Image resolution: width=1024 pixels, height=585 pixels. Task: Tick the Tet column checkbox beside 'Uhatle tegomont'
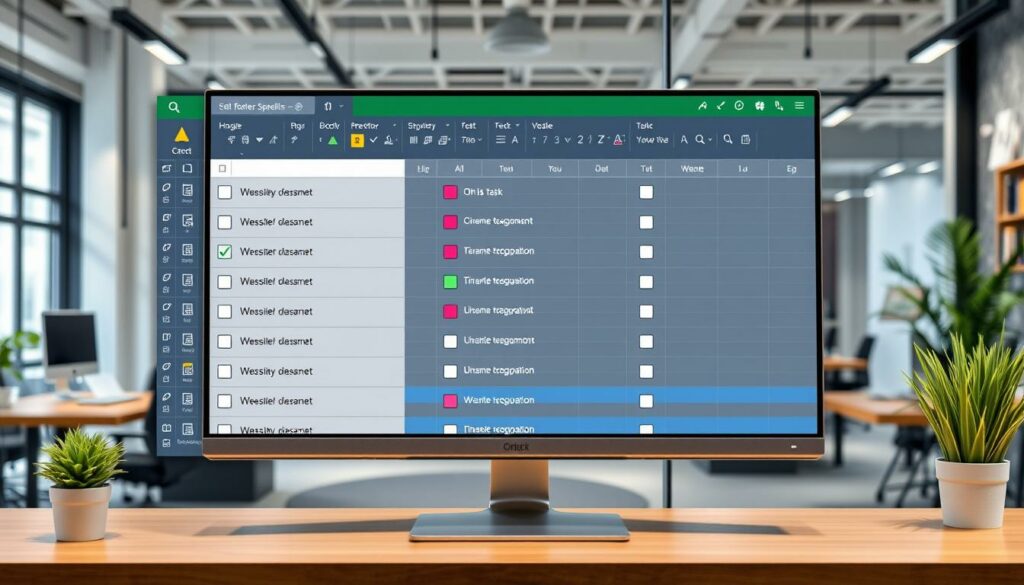coord(646,341)
